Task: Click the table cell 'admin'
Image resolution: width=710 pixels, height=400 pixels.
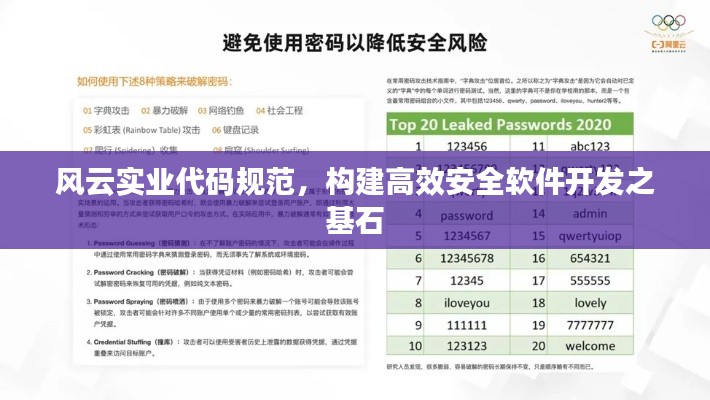Action: pos(590,213)
